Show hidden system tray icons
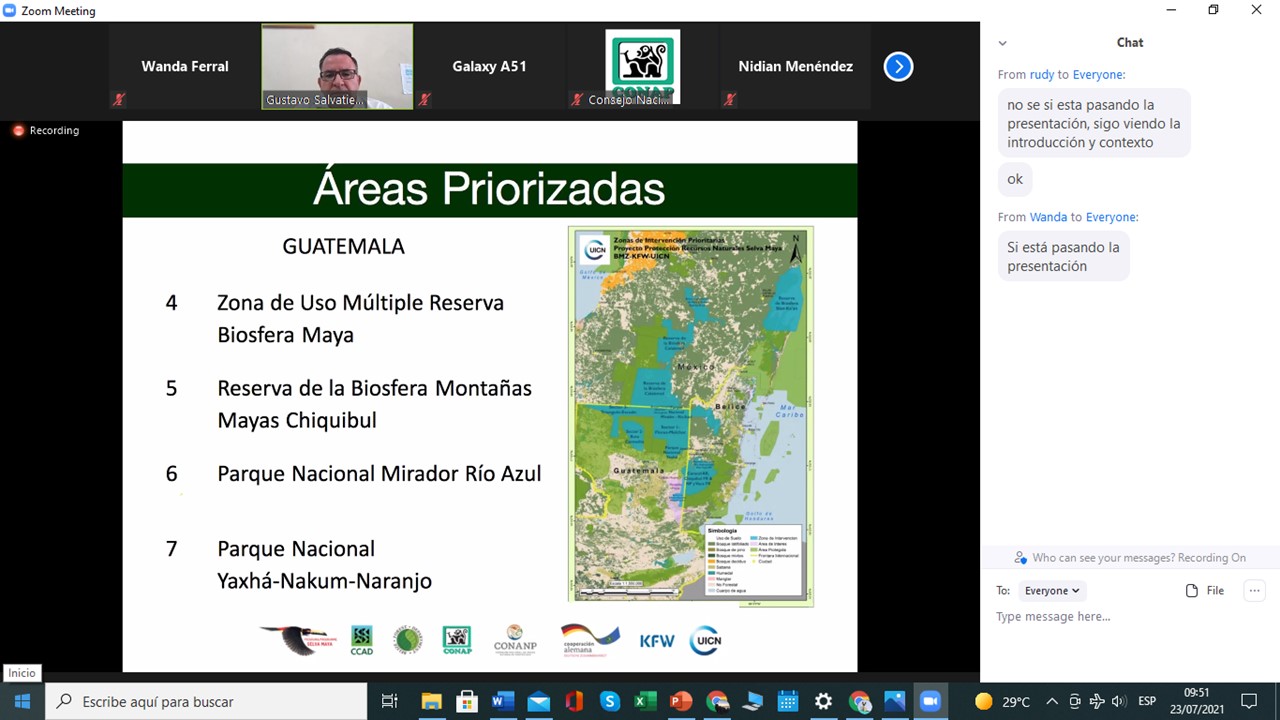The height and width of the screenshot is (720, 1280). point(1051,701)
